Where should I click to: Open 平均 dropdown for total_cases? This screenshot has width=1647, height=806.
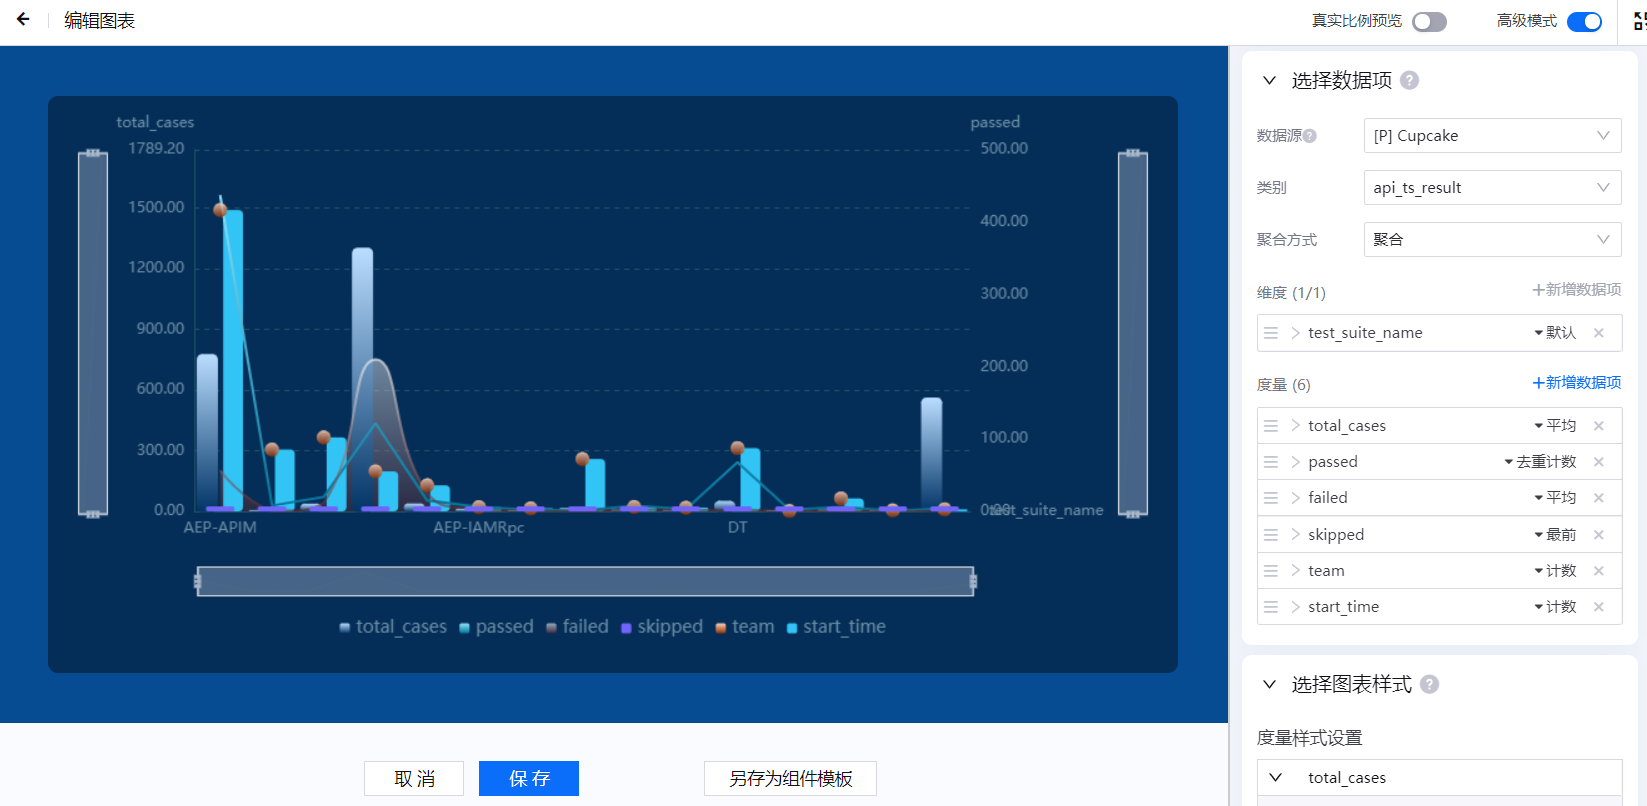[x=1555, y=426]
